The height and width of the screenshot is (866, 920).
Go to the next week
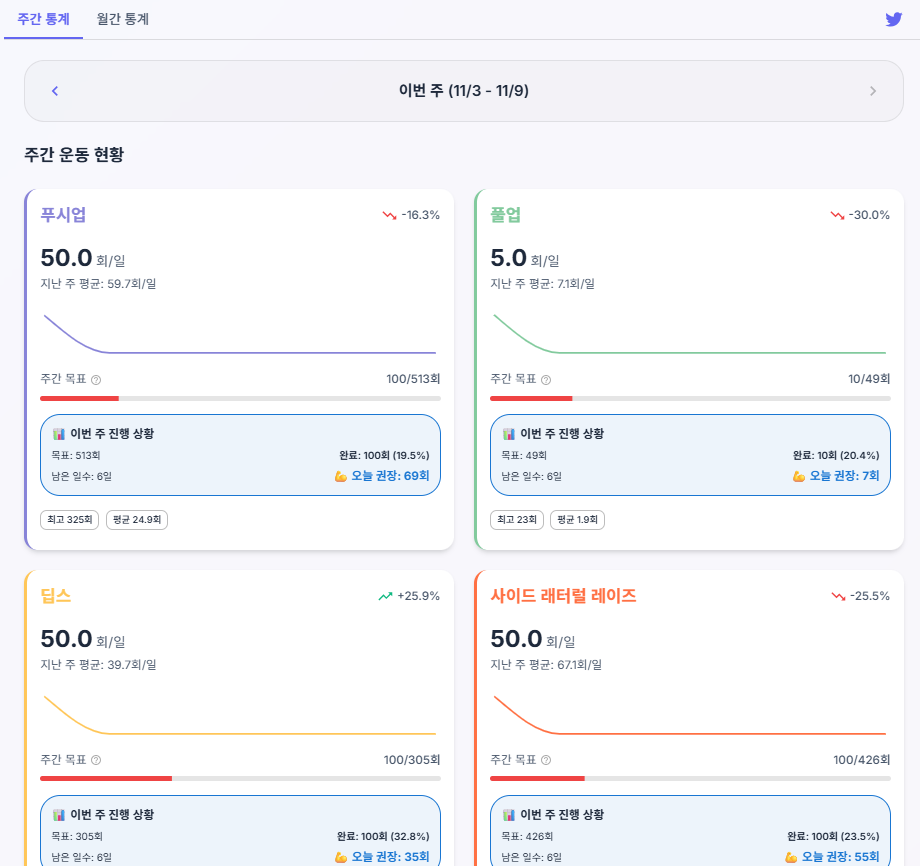click(873, 91)
